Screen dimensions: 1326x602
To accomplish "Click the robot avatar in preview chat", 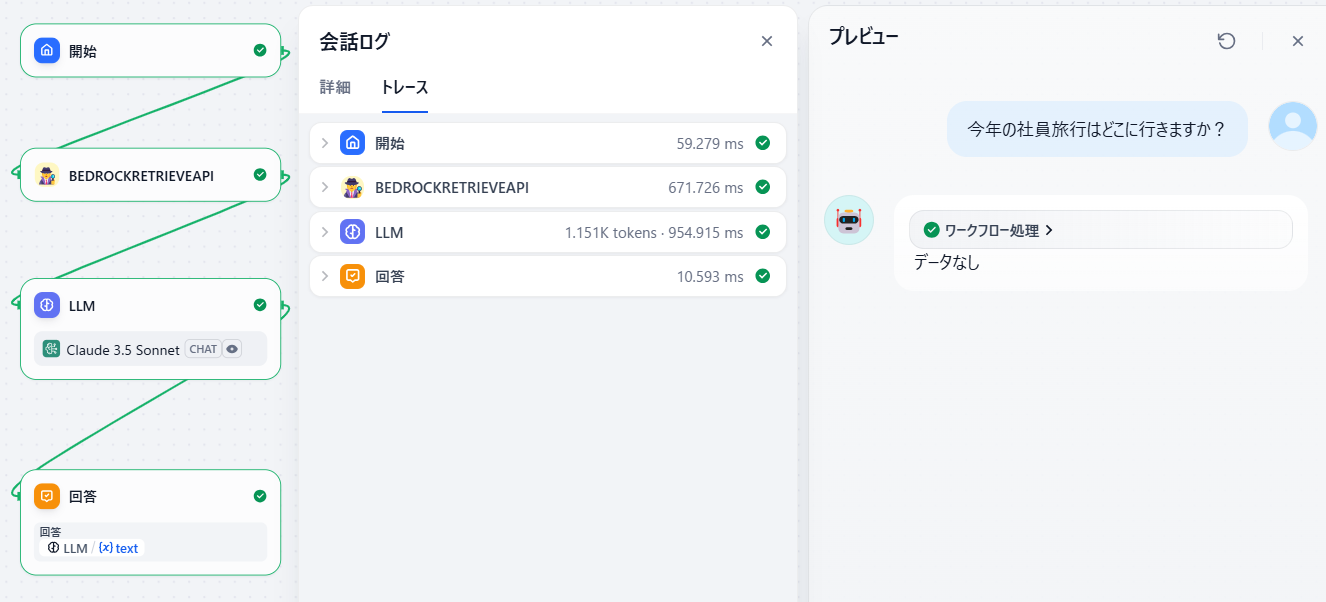I will coord(849,220).
